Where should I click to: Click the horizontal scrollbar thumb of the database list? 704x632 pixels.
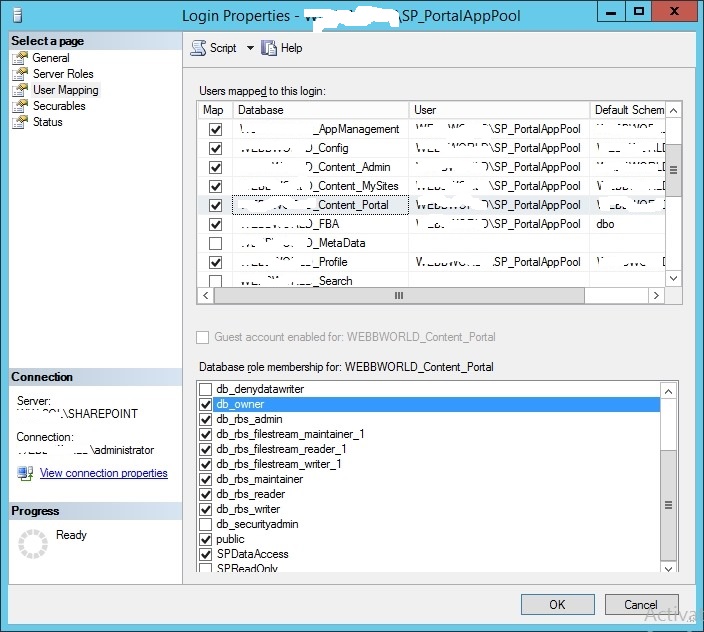pyautogui.click(x=400, y=295)
